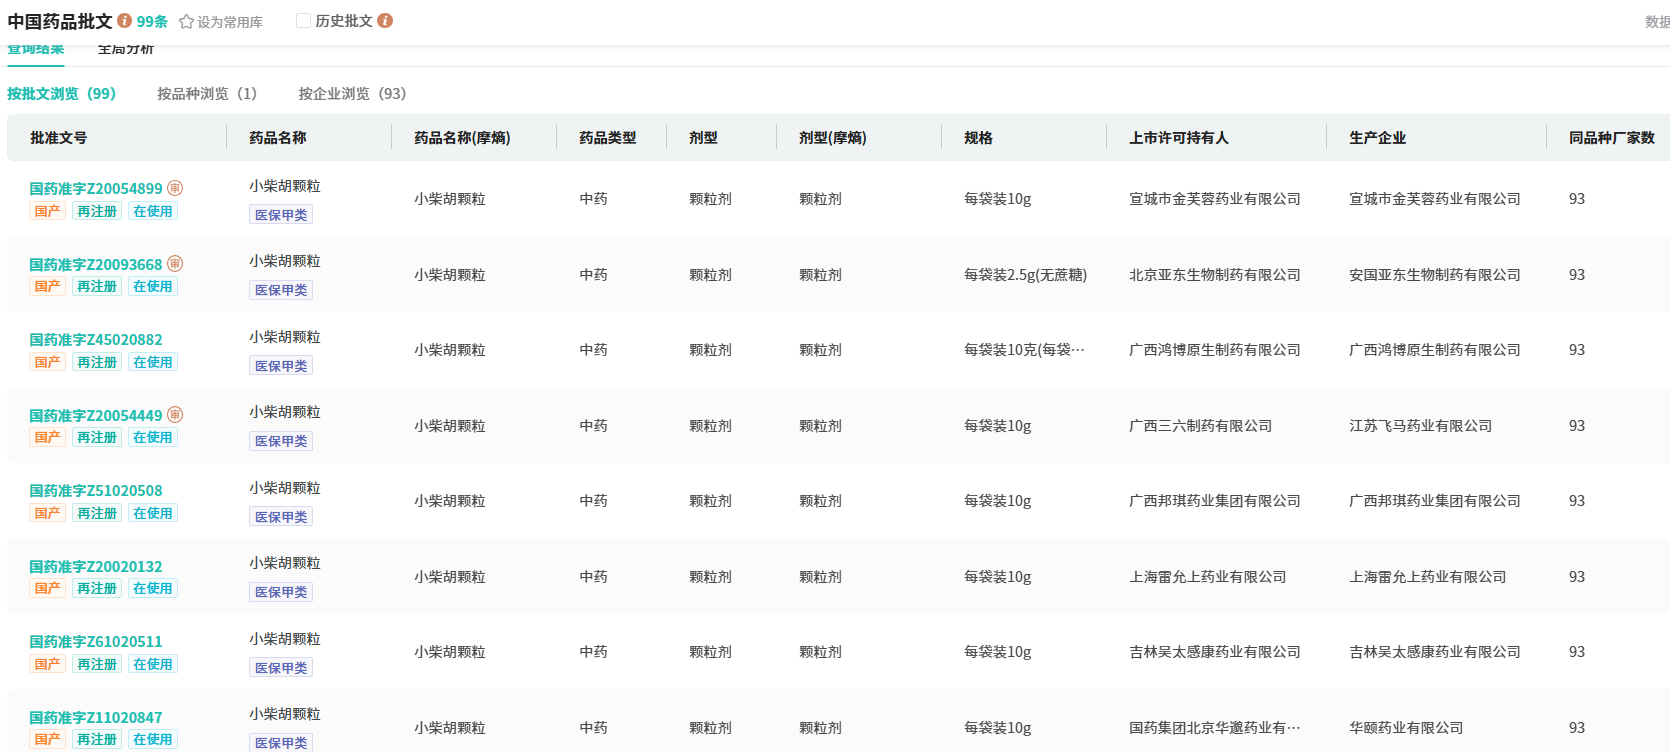Image resolution: width=1670 pixels, height=752 pixels.
Task: Click the 99条 result count
Action: coord(152,22)
